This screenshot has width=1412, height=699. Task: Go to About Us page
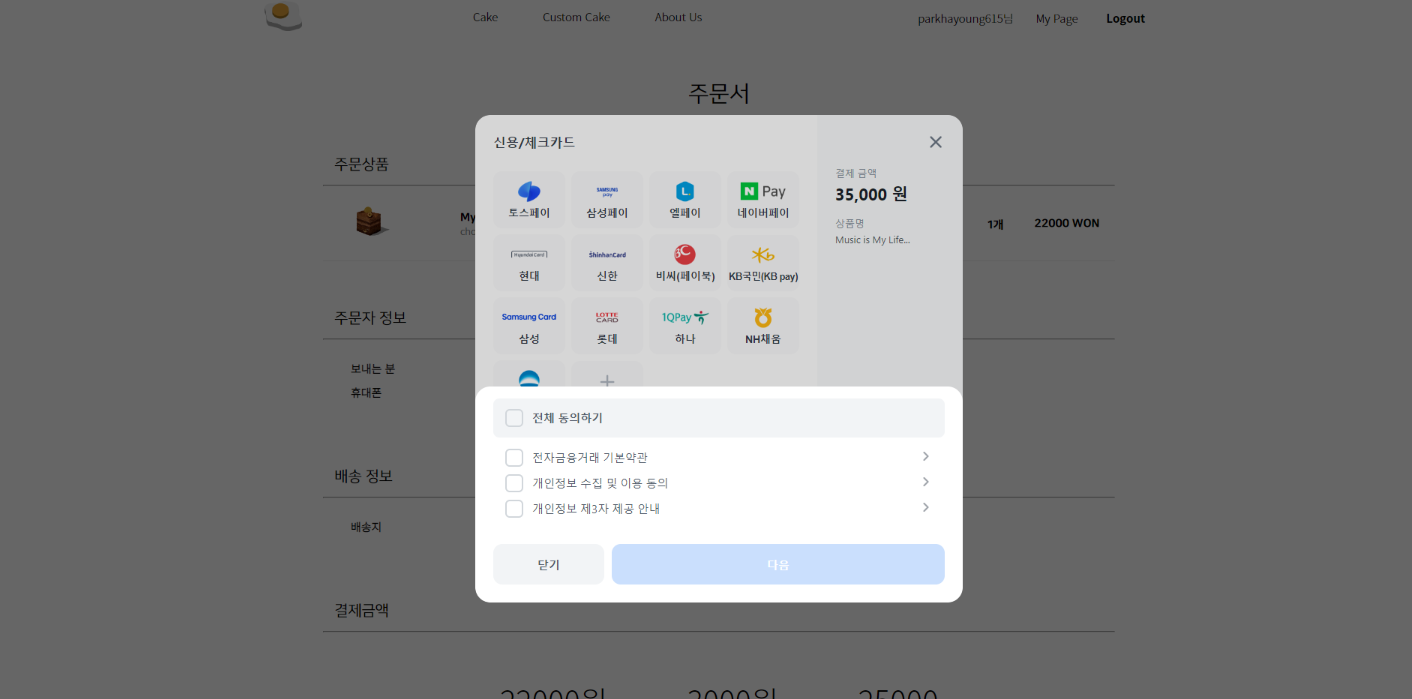point(678,17)
